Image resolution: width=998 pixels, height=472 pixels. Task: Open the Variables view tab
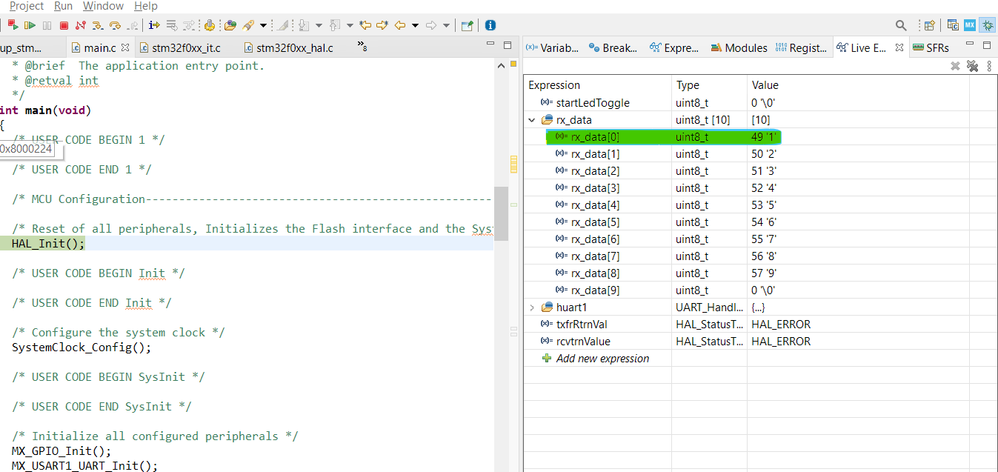pyautogui.click(x=552, y=48)
